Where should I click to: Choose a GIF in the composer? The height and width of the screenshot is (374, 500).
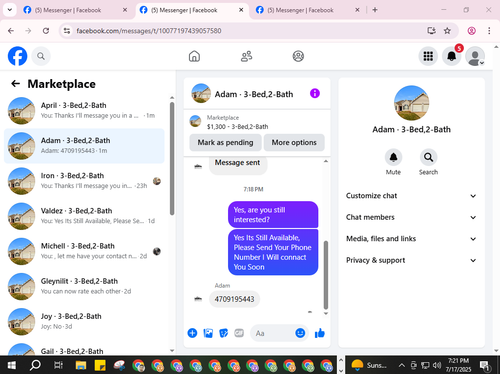tap(239, 333)
